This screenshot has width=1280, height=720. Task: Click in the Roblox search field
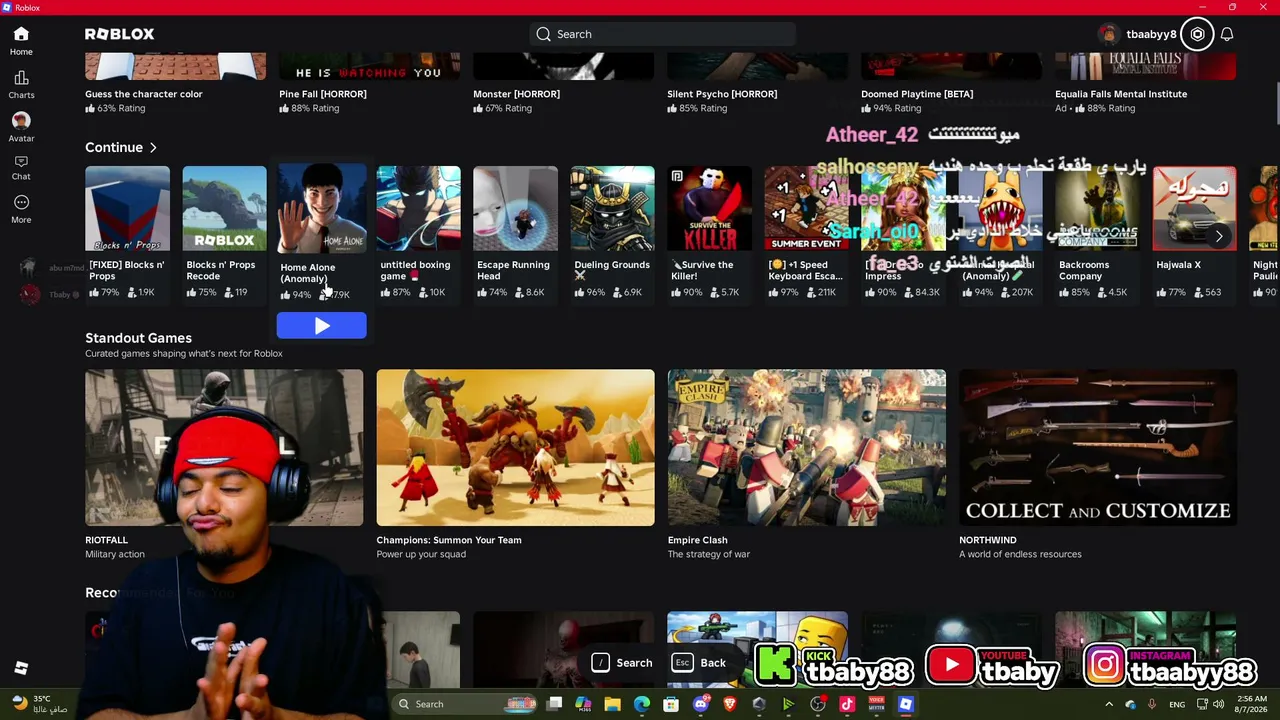pyautogui.click(x=662, y=34)
